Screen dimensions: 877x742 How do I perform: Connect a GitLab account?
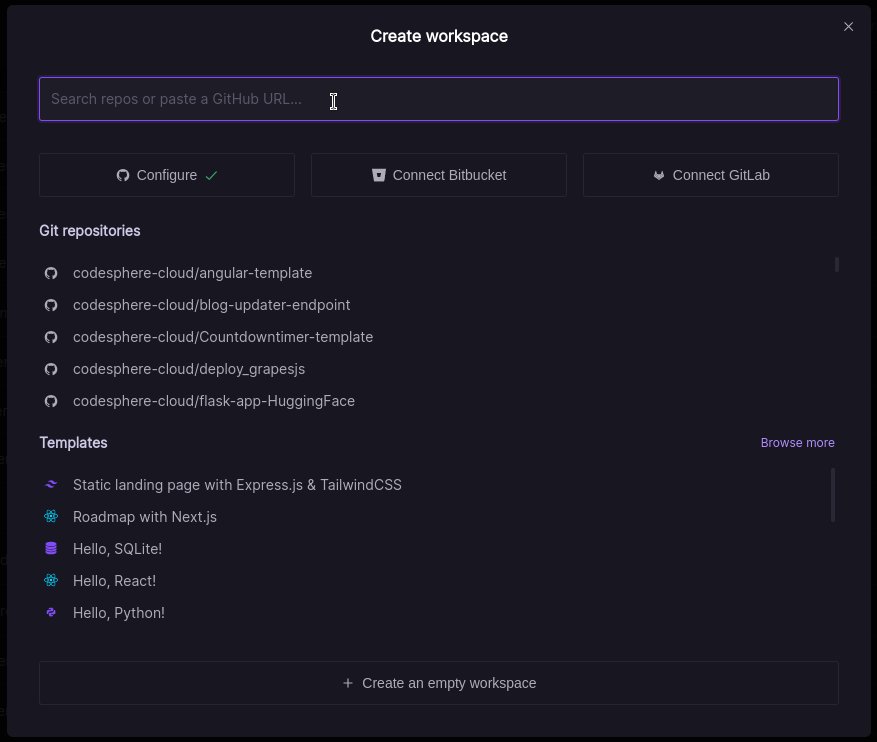coord(710,174)
